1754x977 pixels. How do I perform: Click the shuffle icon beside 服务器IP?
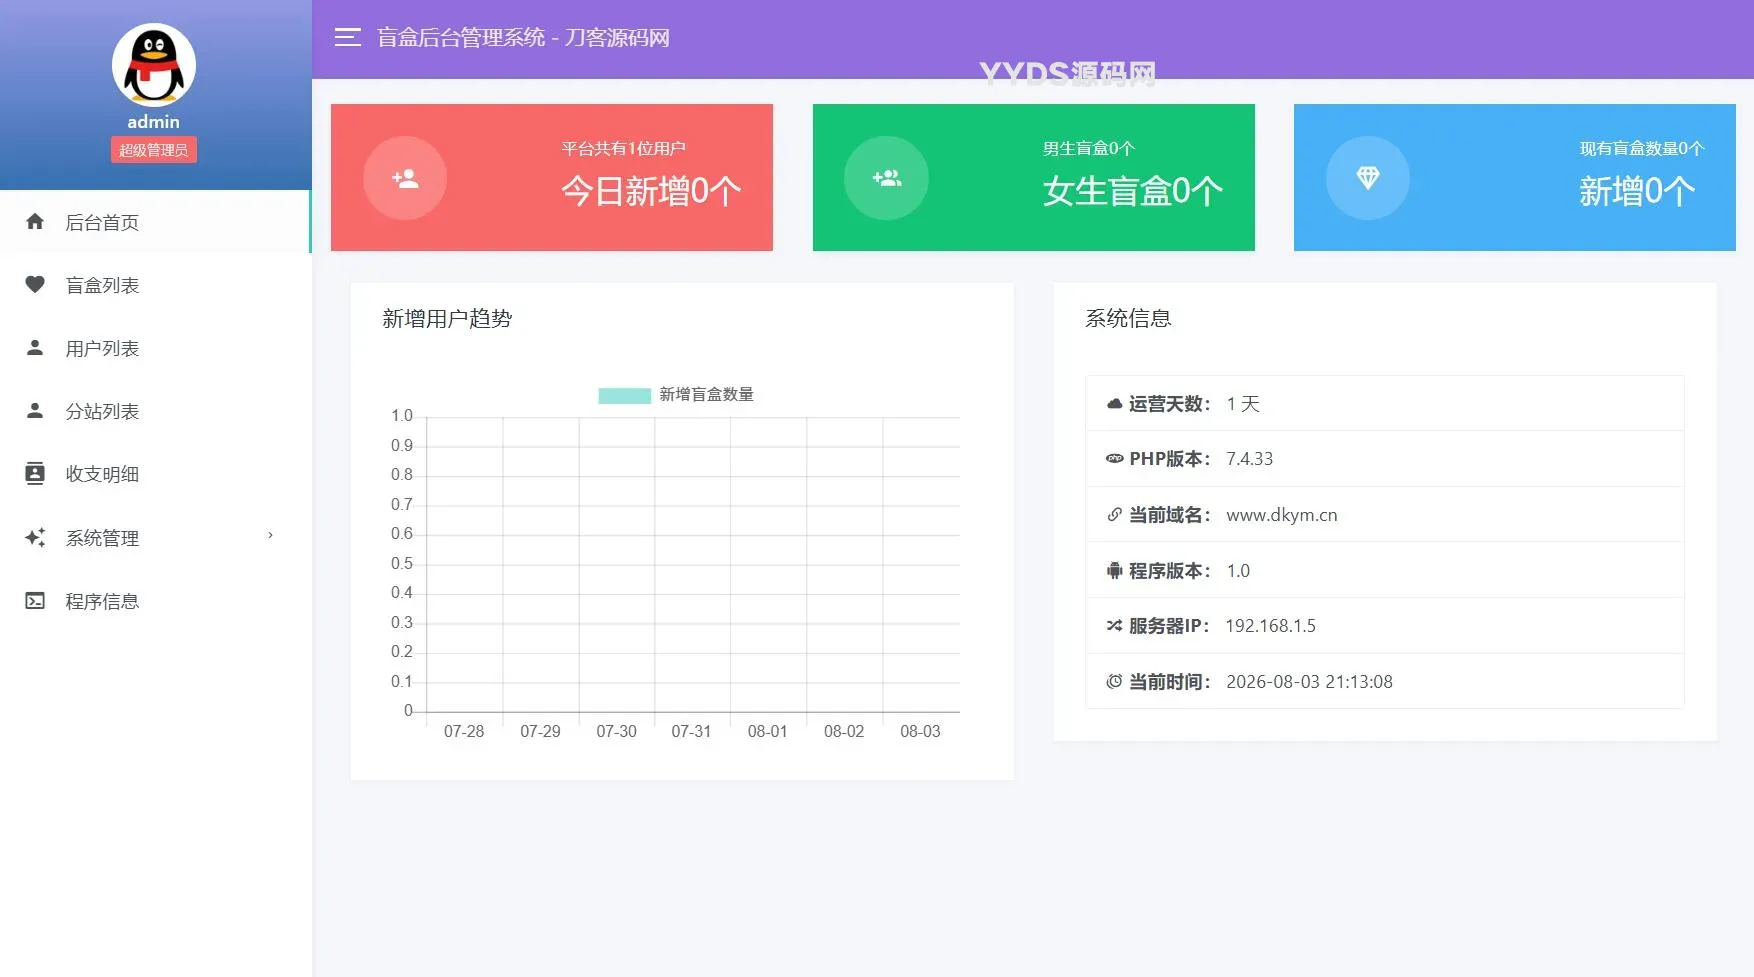pos(1114,626)
